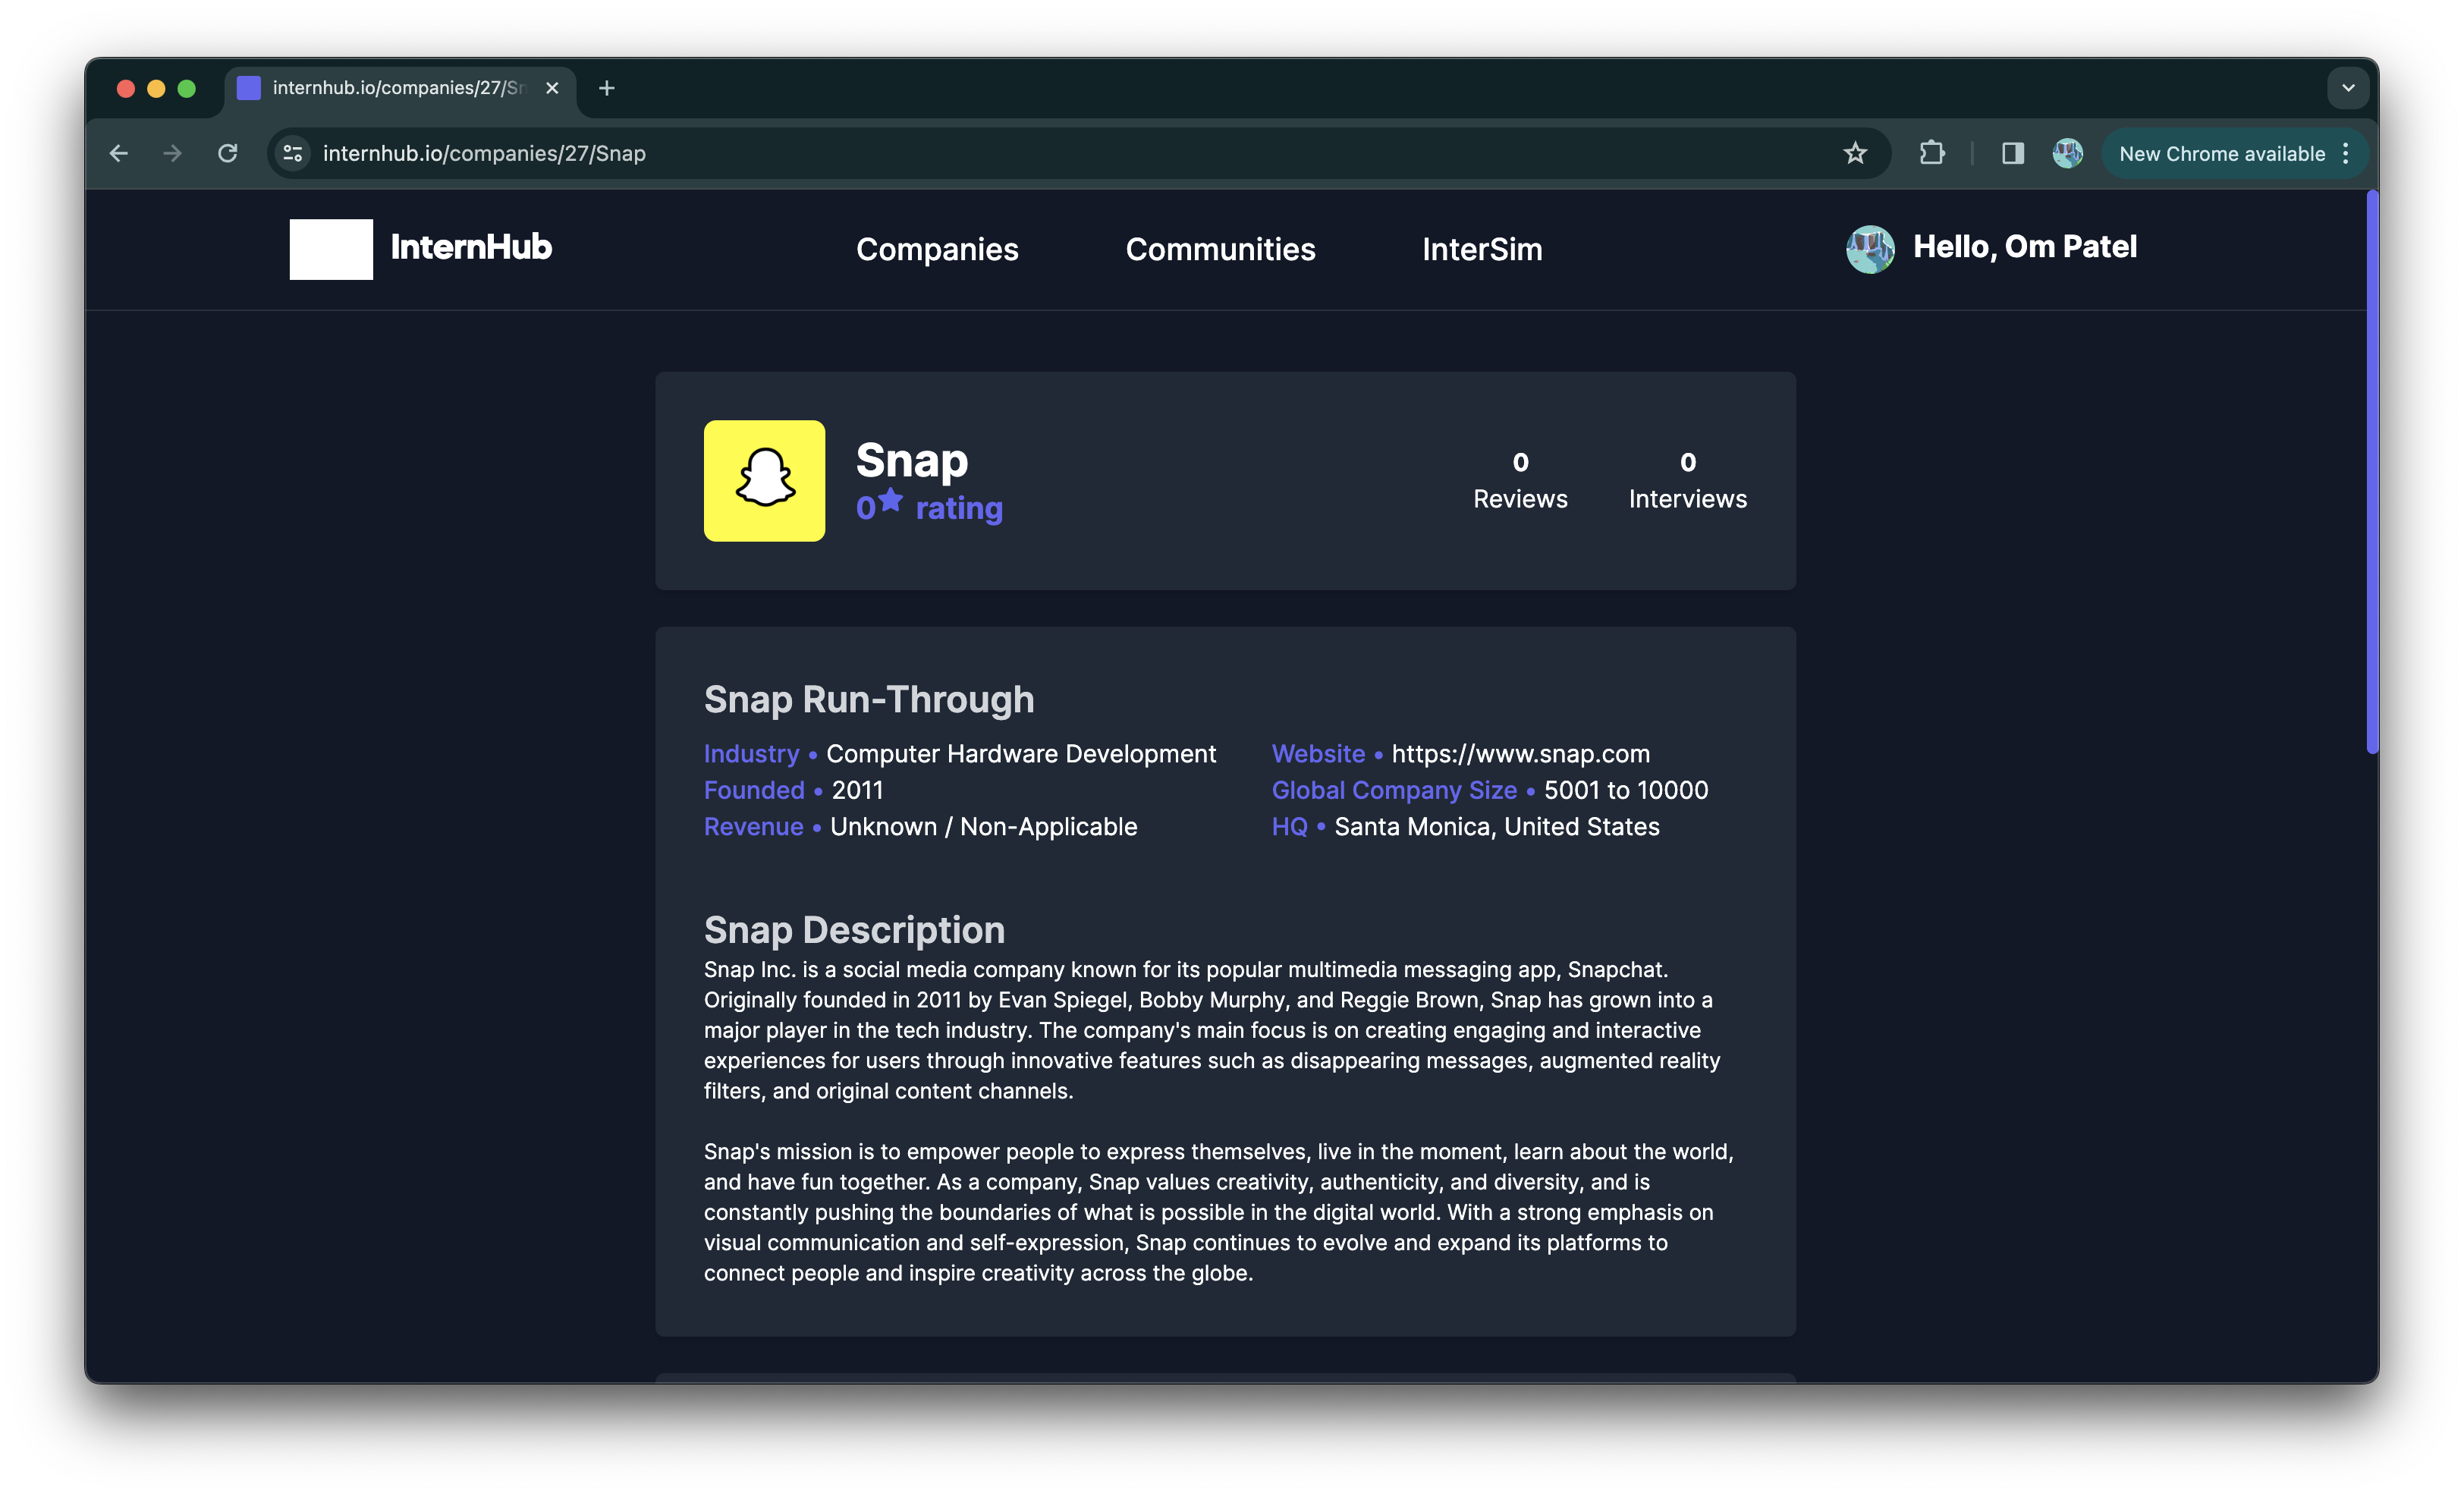Go back with the browser back arrow
2464x1496 pixels.
[x=118, y=153]
